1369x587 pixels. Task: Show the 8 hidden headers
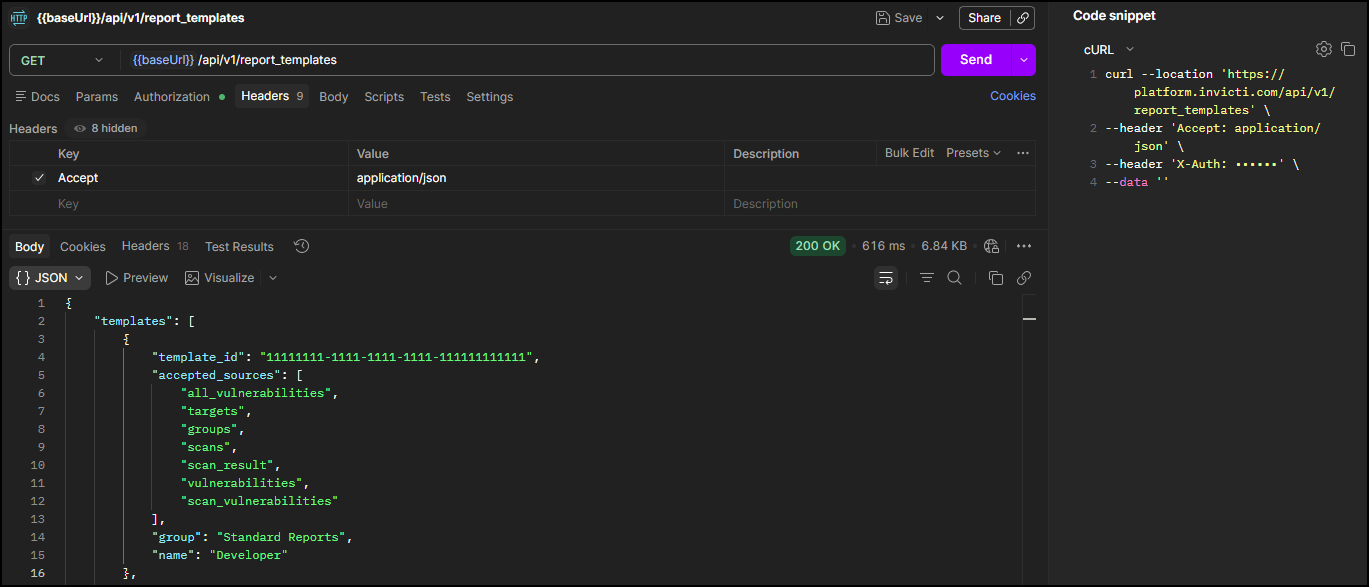(x=107, y=128)
